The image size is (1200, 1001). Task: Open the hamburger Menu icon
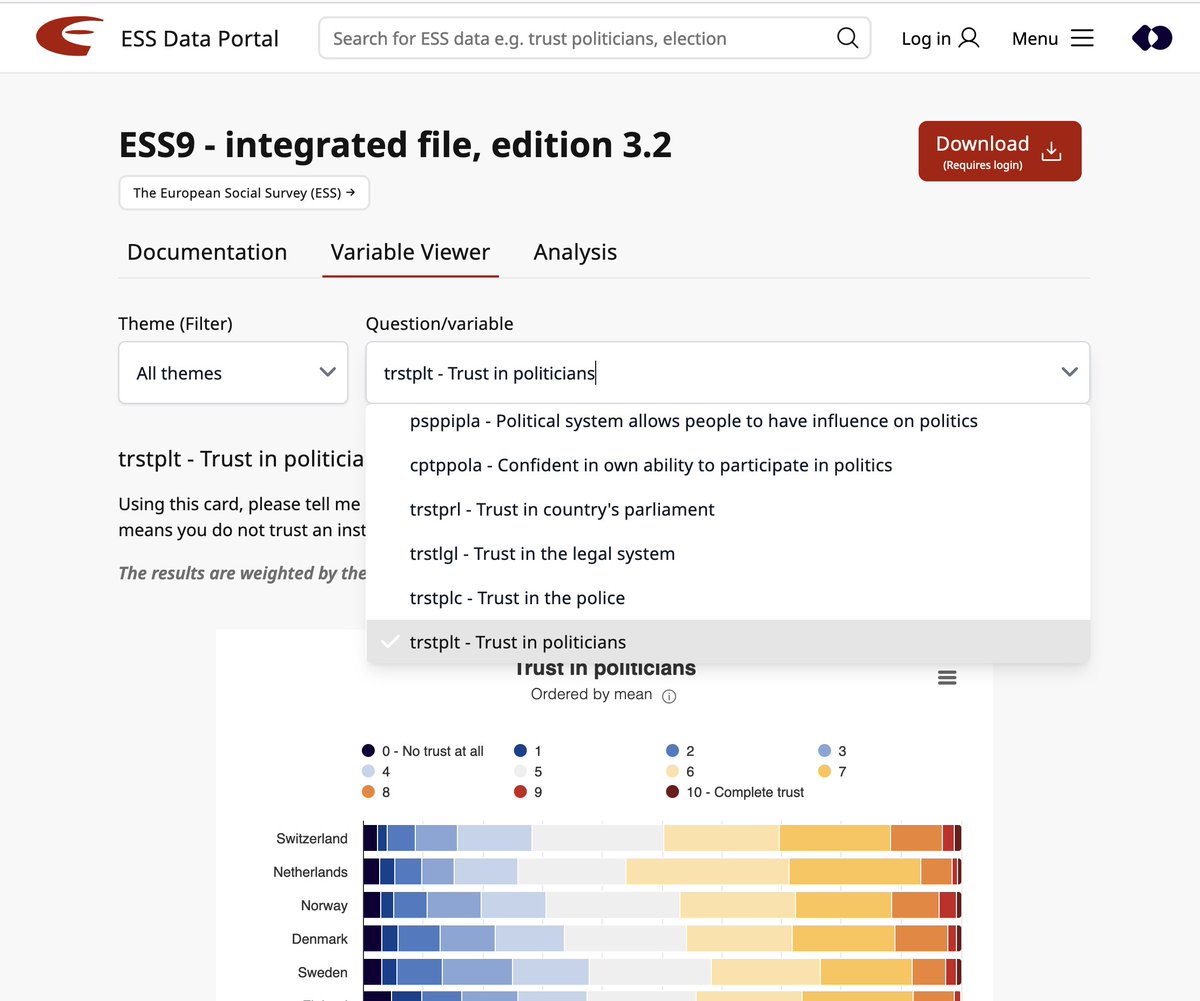pos(1082,38)
